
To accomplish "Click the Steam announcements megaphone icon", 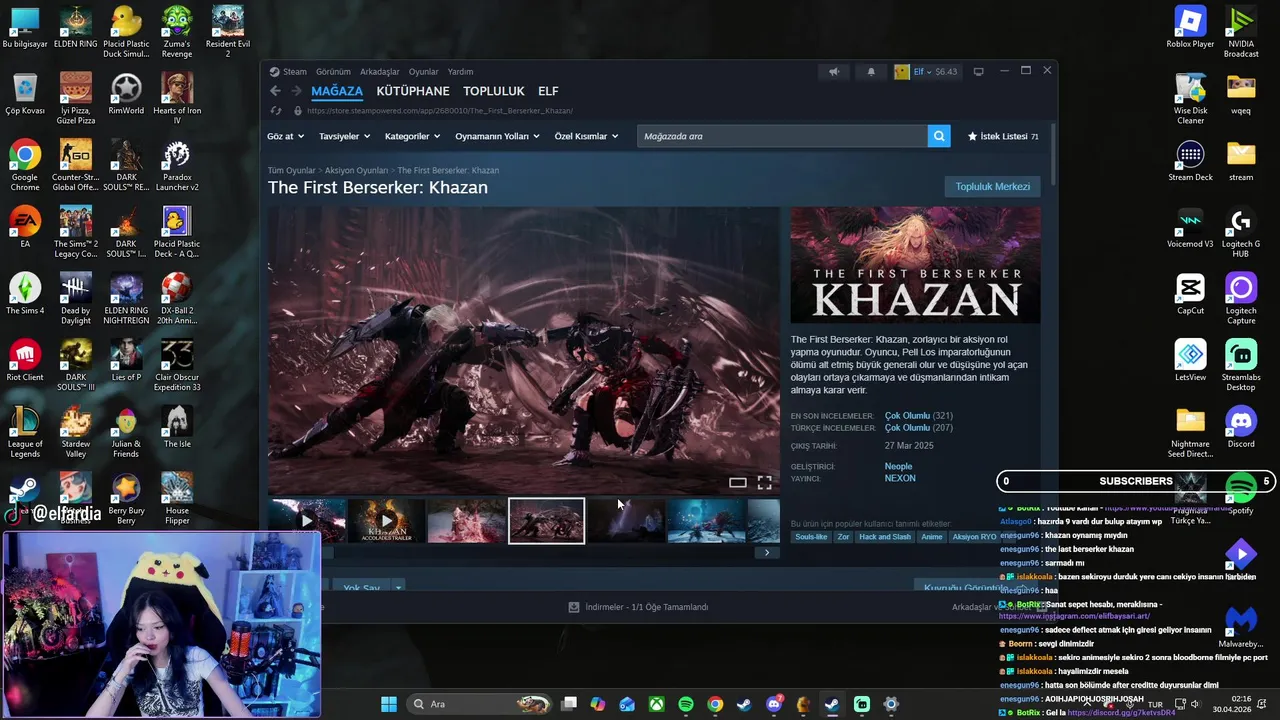I will pos(833,72).
